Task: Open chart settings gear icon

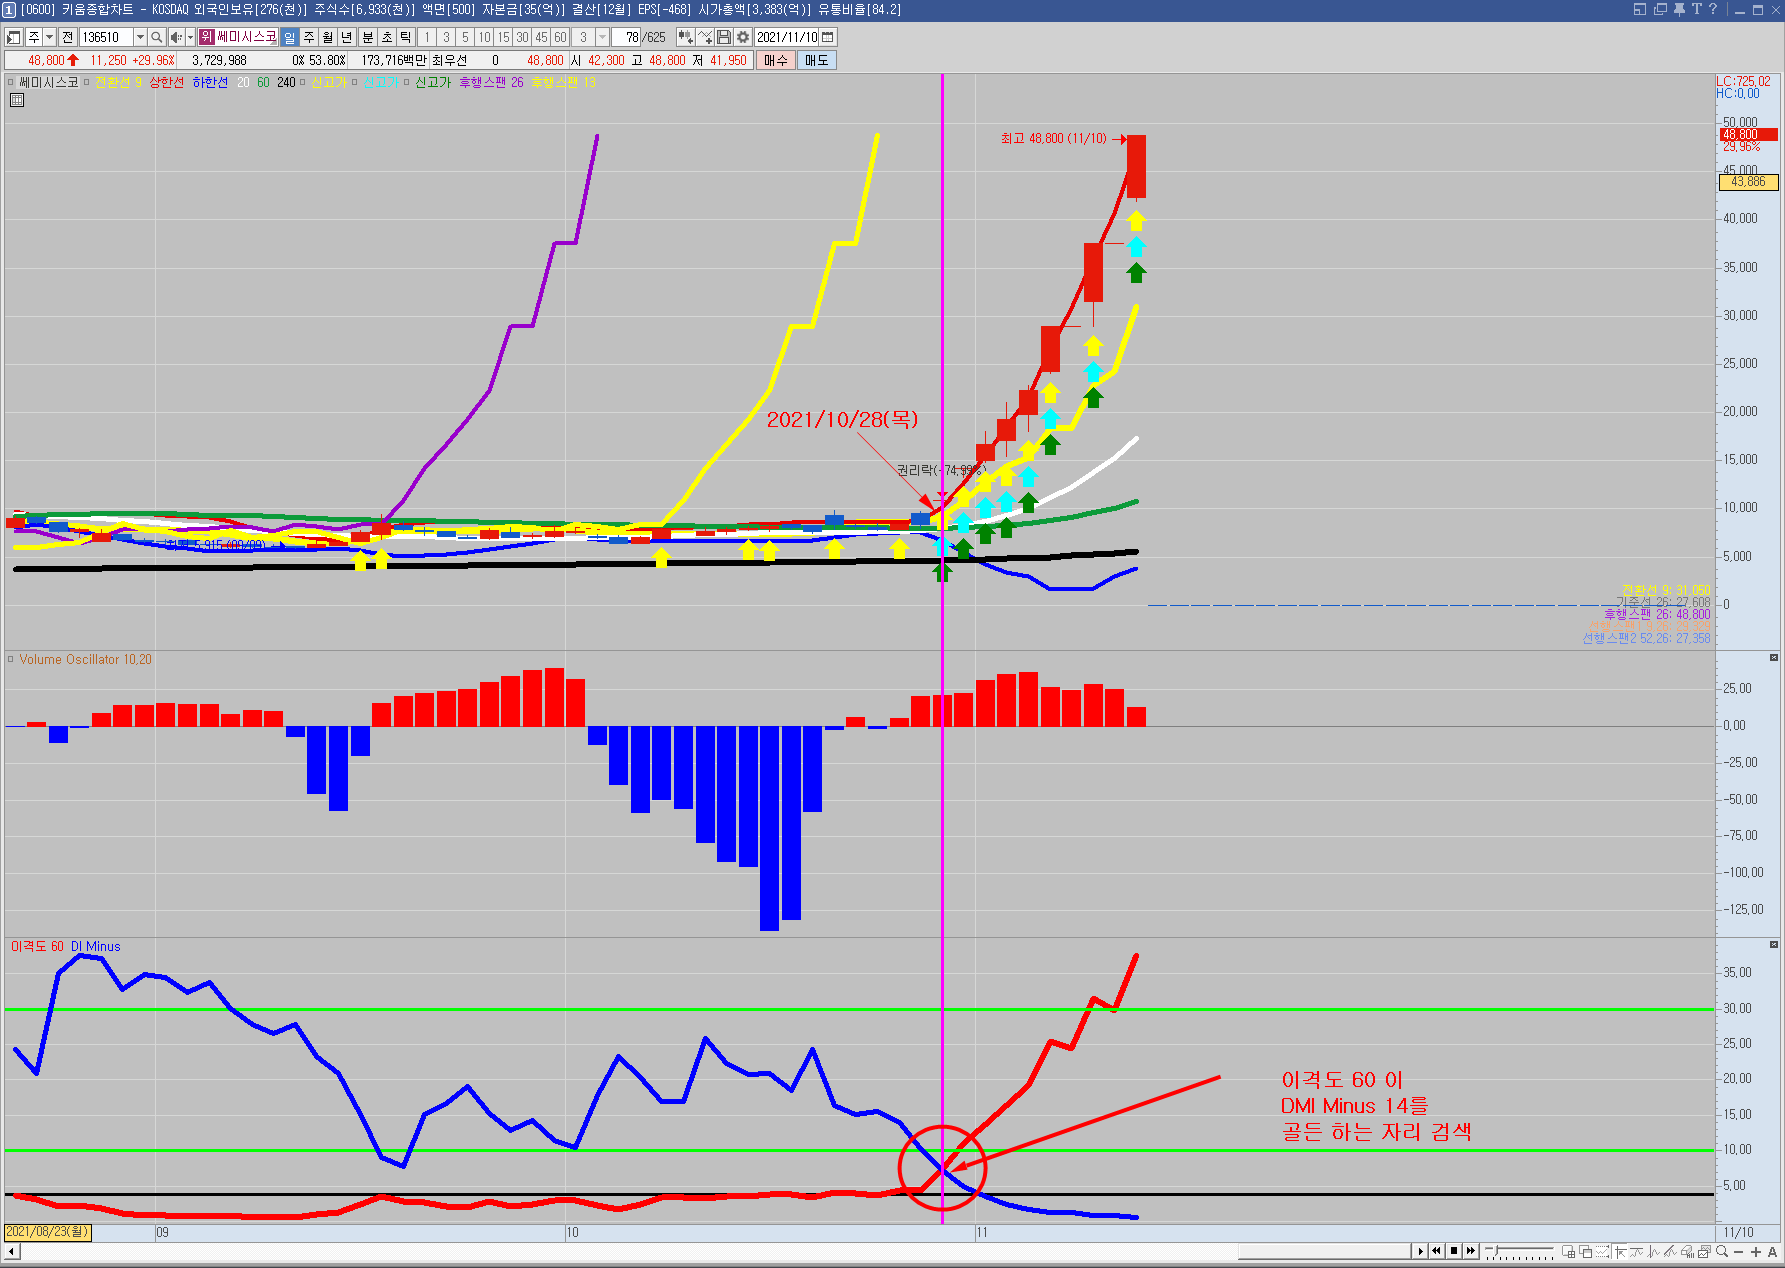Action: coord(743,37)
